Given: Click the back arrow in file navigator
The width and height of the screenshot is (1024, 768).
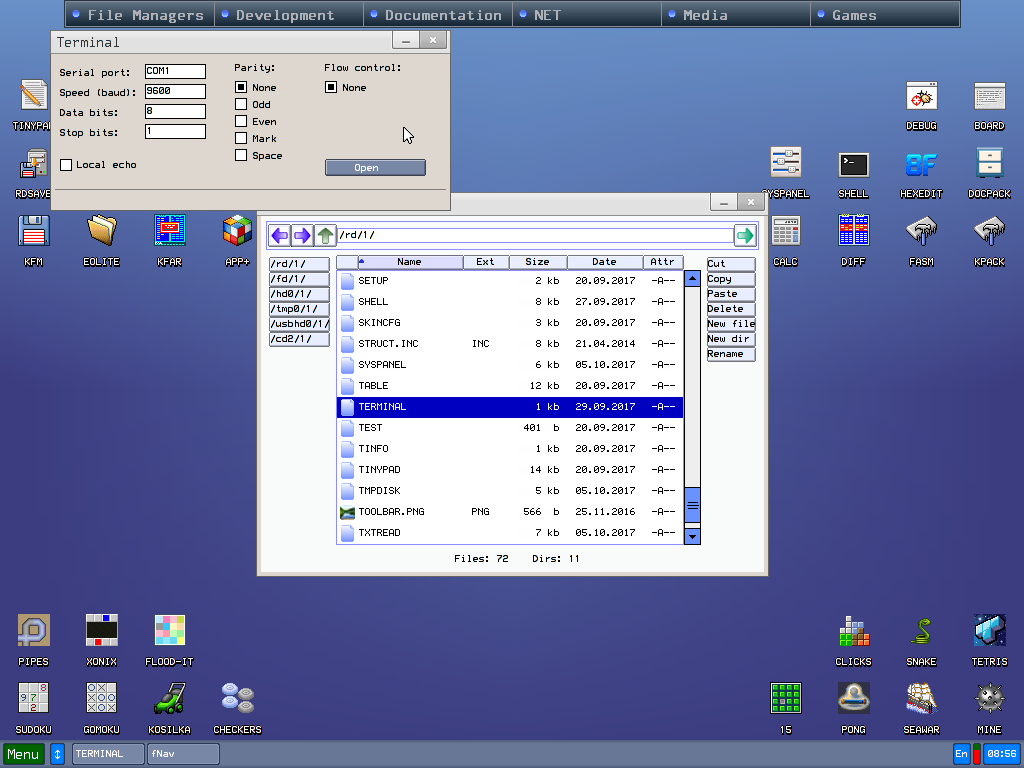Looking at the screenshot, I should pyautogui.click(x=279, y=236).
